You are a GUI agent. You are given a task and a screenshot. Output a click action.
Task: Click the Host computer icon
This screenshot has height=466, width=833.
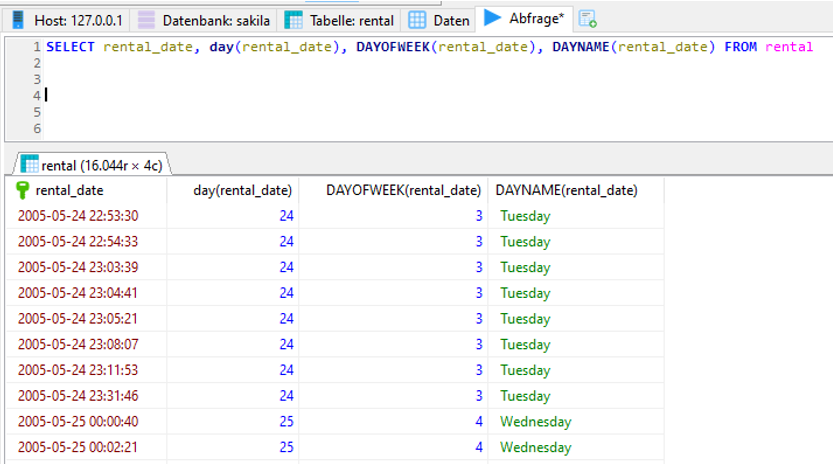(x=18, y=20)
